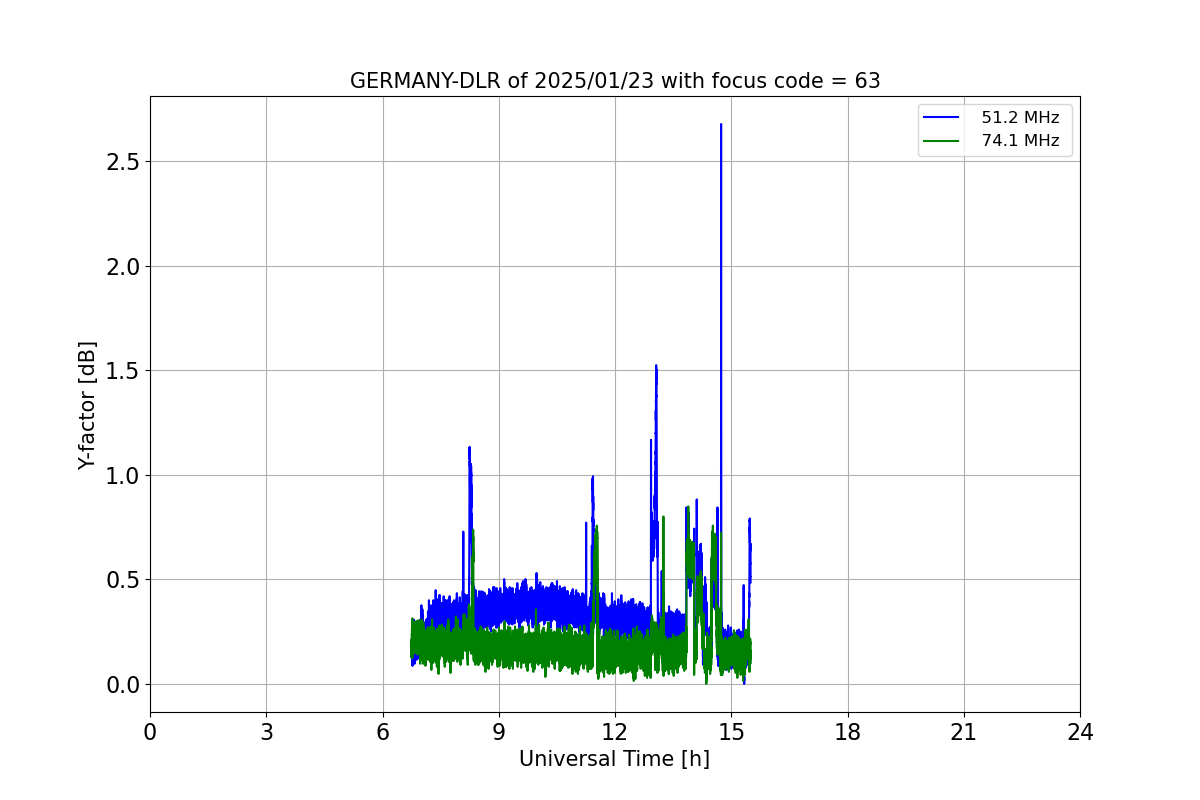The height and width of the screenshot is (800, 1200).
Task: Click the y-axis tick label 0.0
Action: point(124,685)
